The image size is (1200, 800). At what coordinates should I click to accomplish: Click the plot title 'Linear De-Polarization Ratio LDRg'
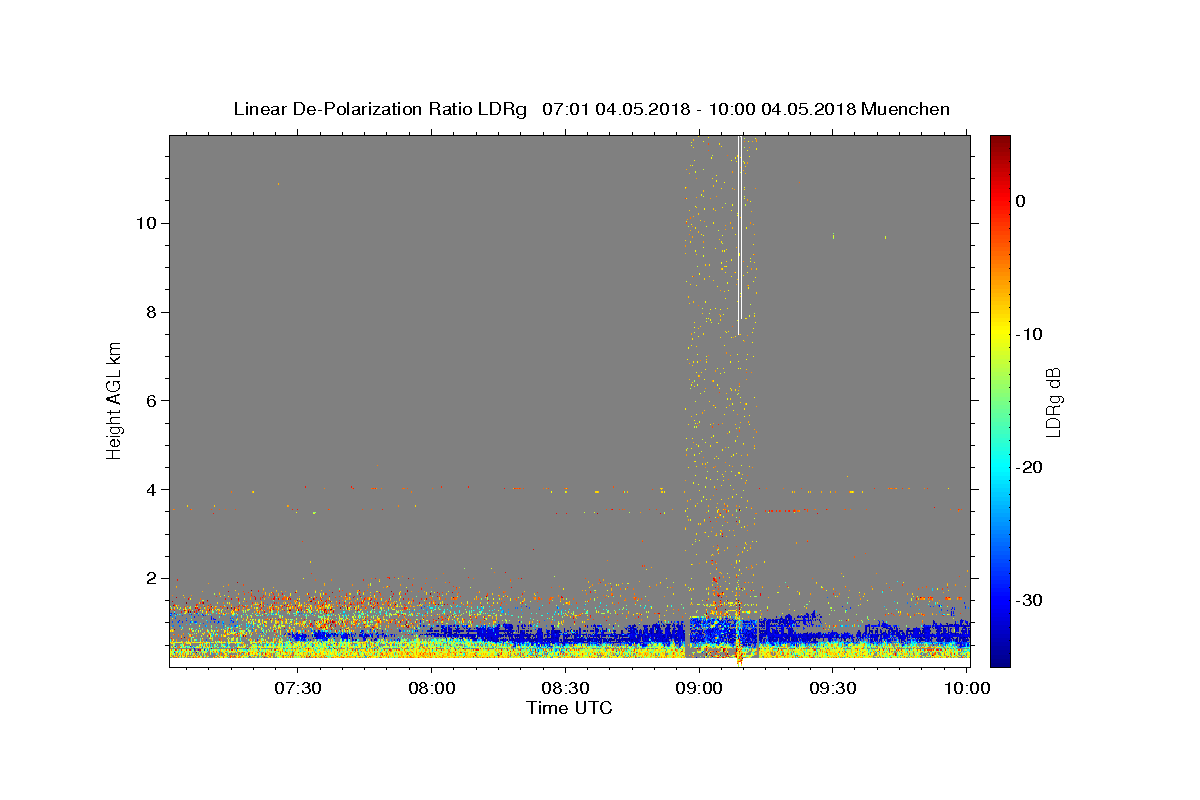(x=379, y=109)
